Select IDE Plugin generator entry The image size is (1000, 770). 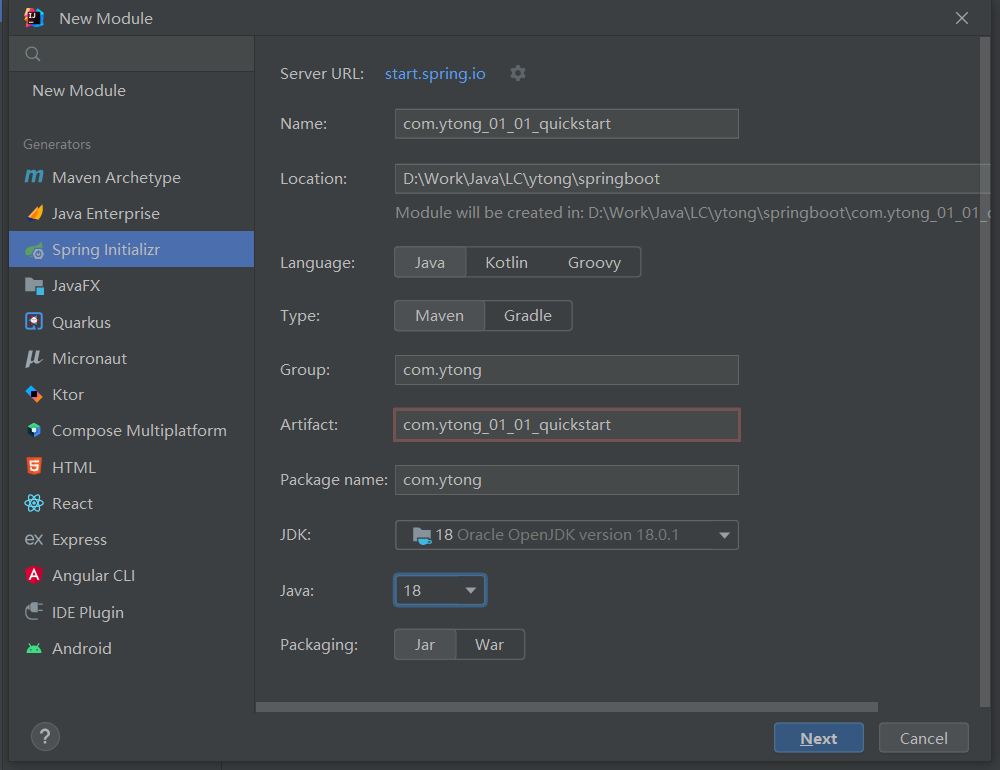point(131,612)
